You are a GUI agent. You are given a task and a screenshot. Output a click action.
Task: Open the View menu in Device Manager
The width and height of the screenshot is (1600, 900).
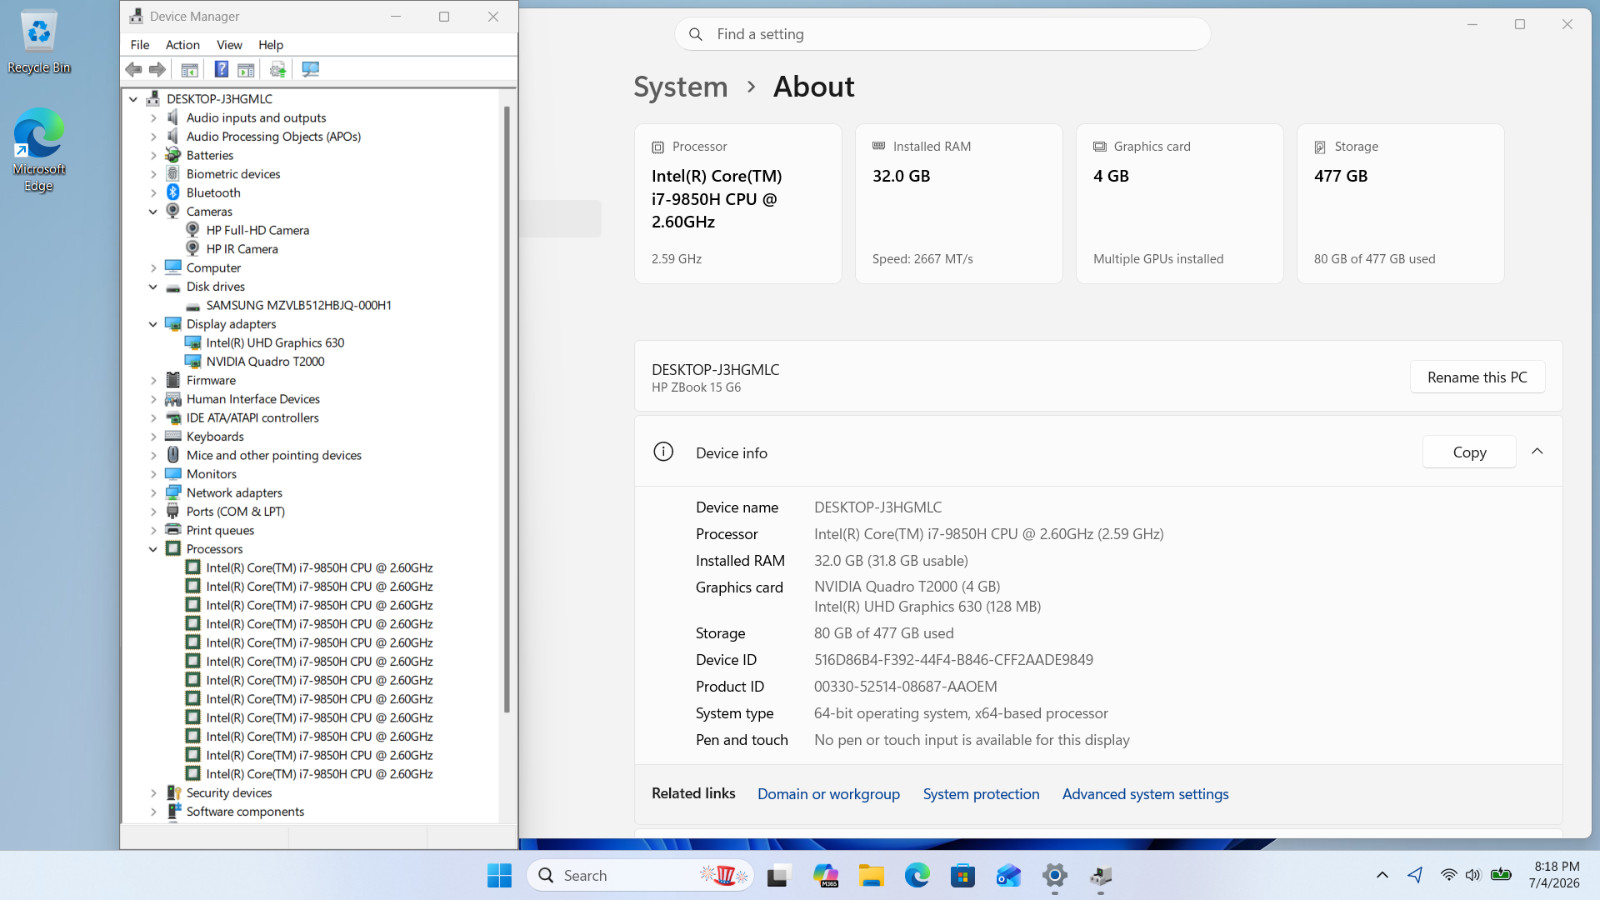point(229,45)
